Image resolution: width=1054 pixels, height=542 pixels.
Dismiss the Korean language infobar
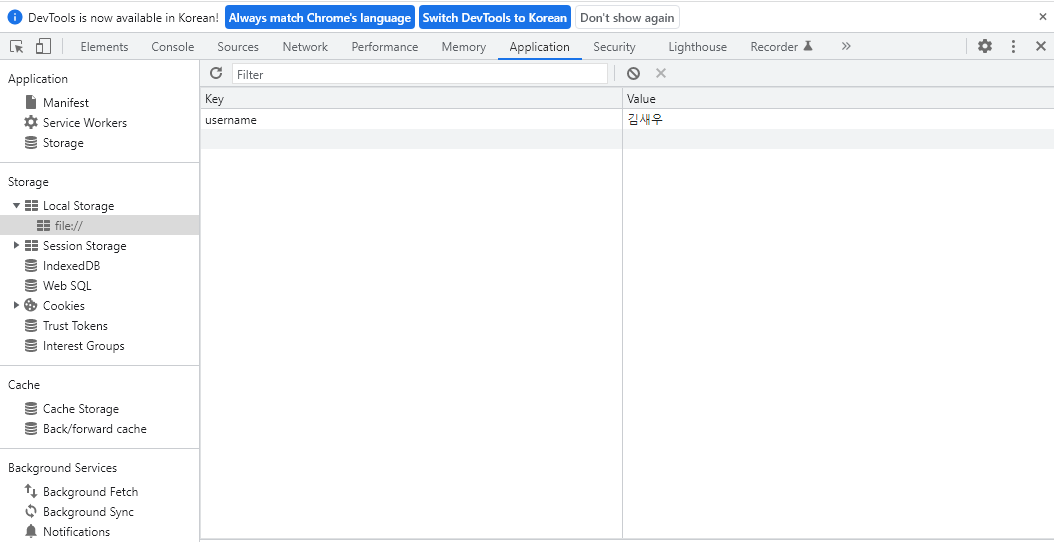1043,17
